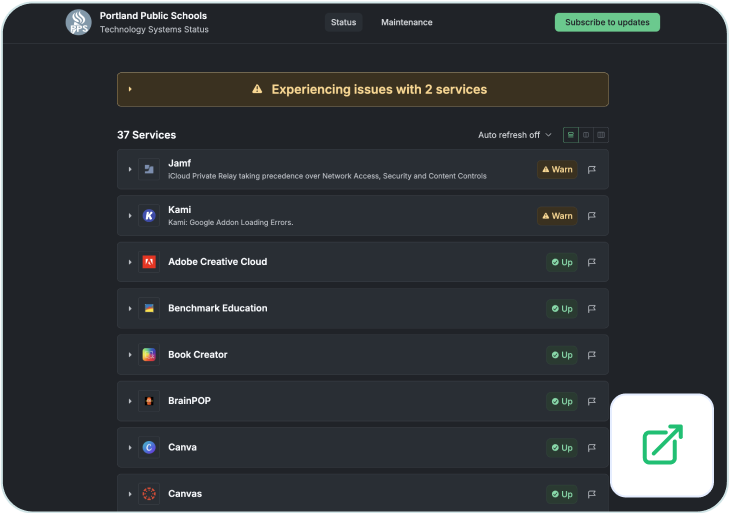The width and height of the screenshot is (729, 513).
Task: Click the Canva logo icon
Action: click(149, 447)
